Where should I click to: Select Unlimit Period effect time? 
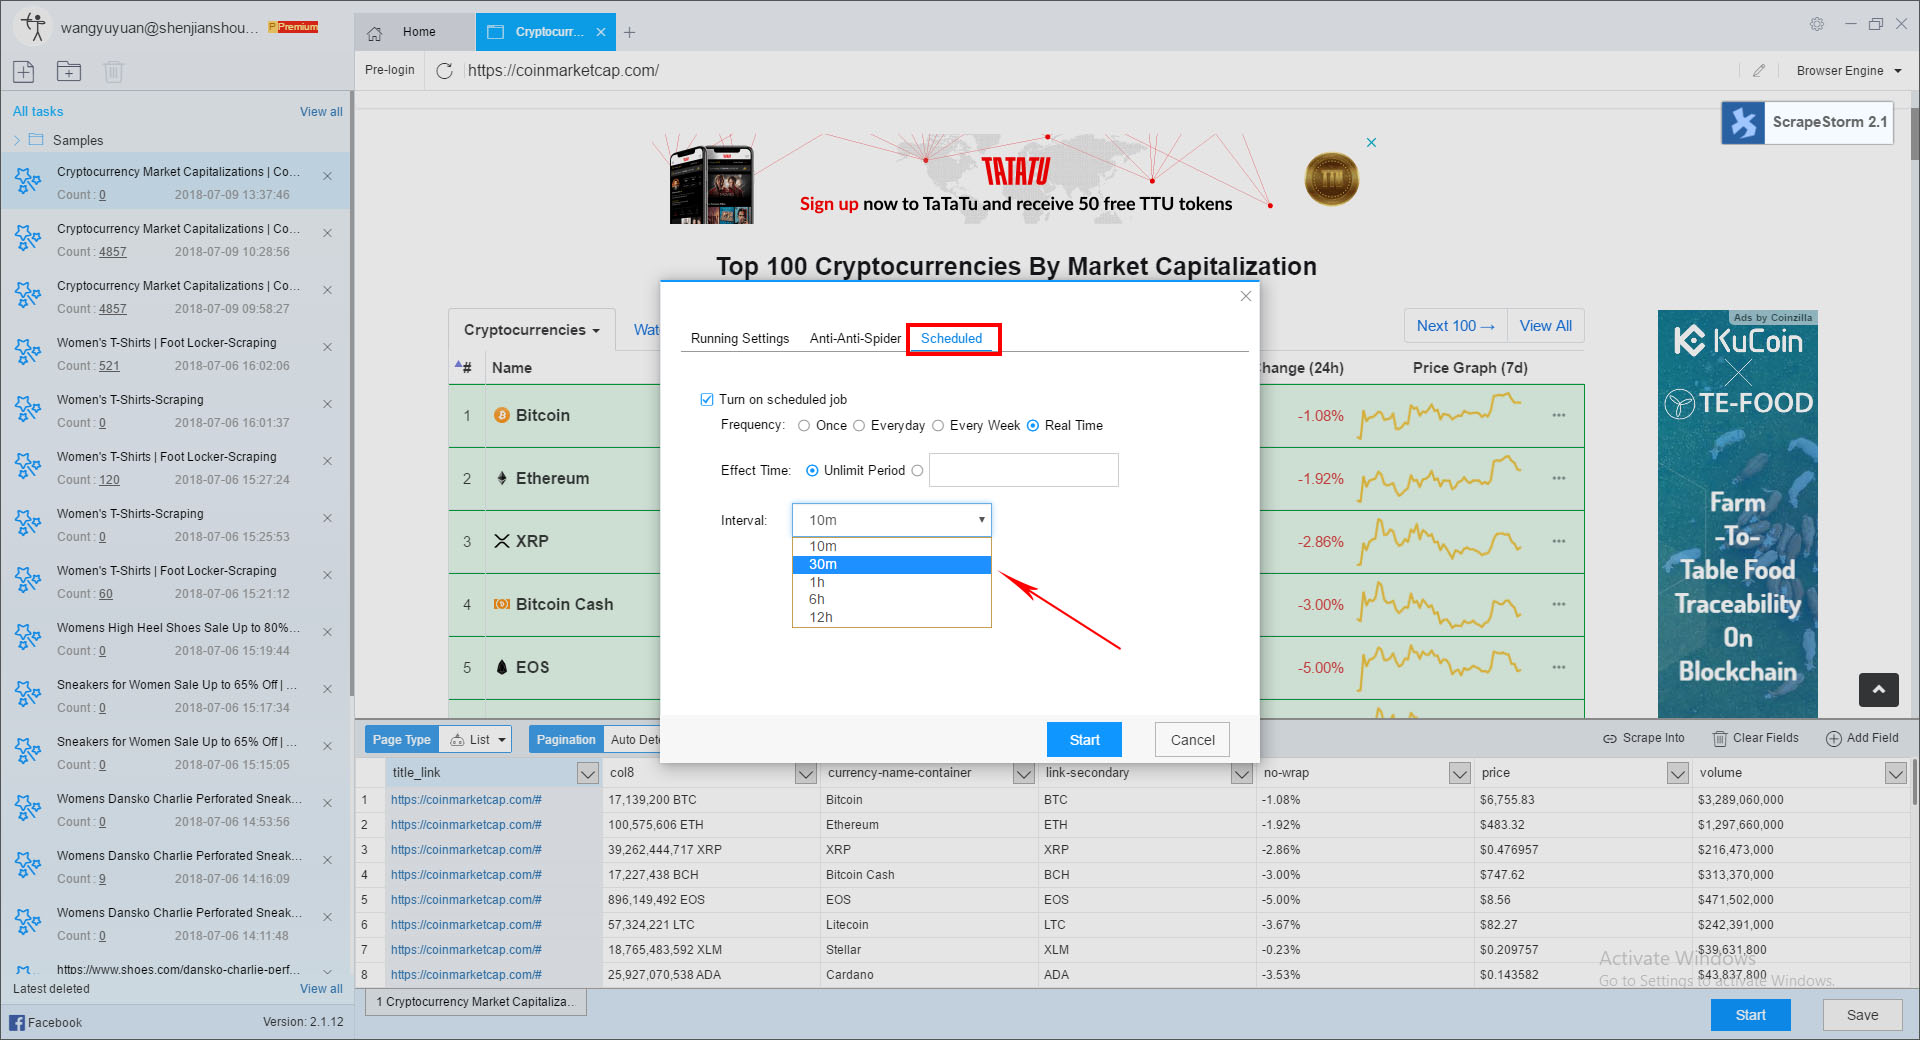coord(812,471)
